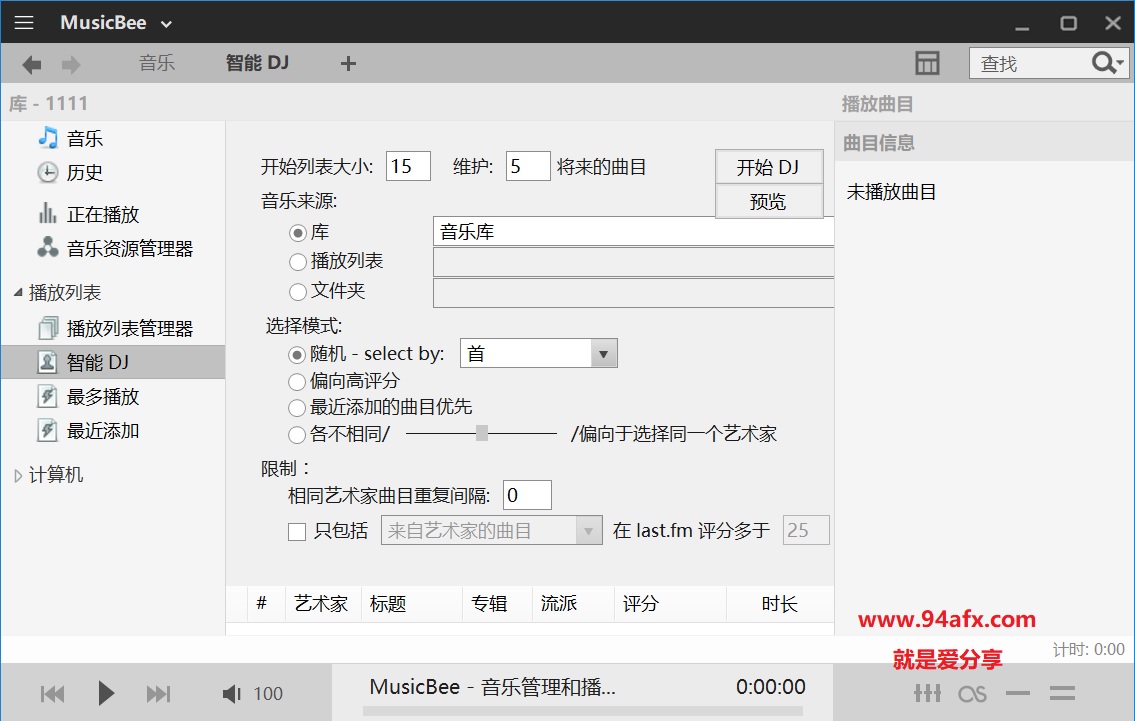Click the artist variety slider handle
1135x721 pixels.
point(481,434)
